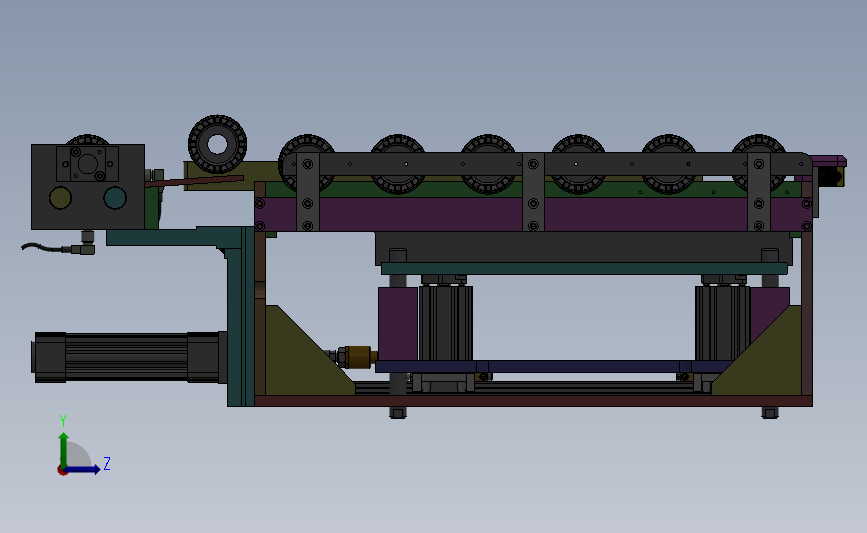Select the large black lift block under the rail
Viewport: 867px width, 533px height.
(583, 247)
